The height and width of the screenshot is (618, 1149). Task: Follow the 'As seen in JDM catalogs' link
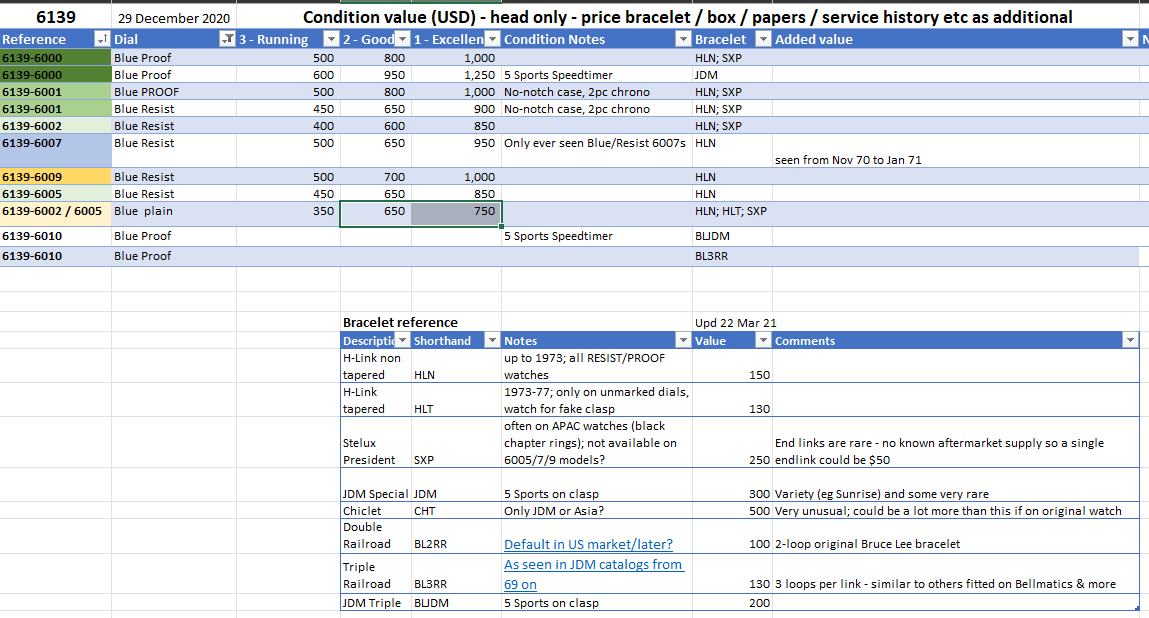(x=593, y=565)
